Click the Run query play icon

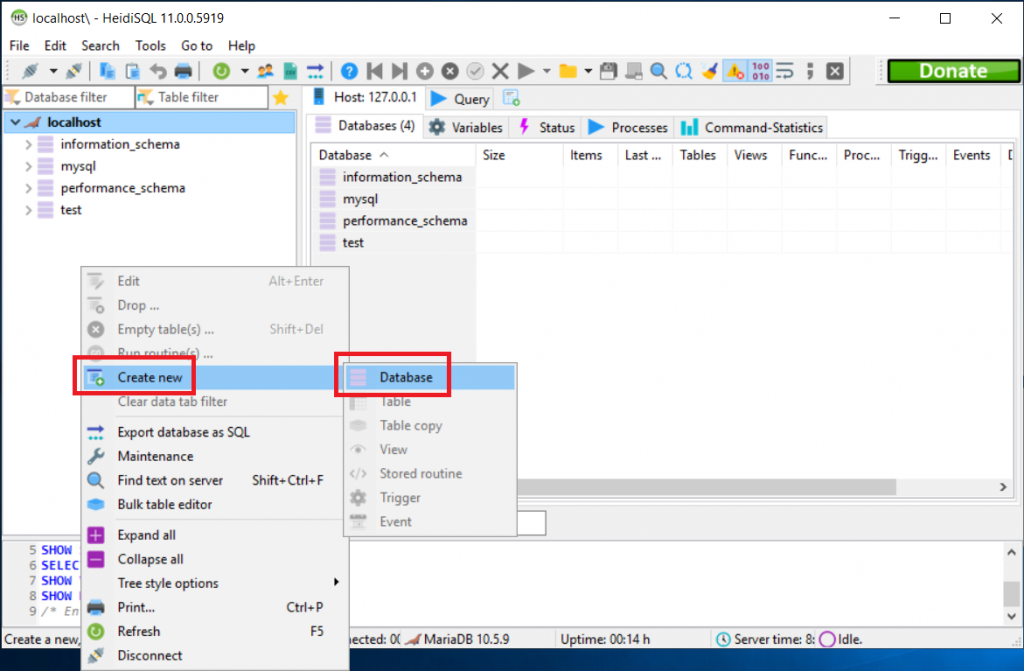(x=526, y=71)
